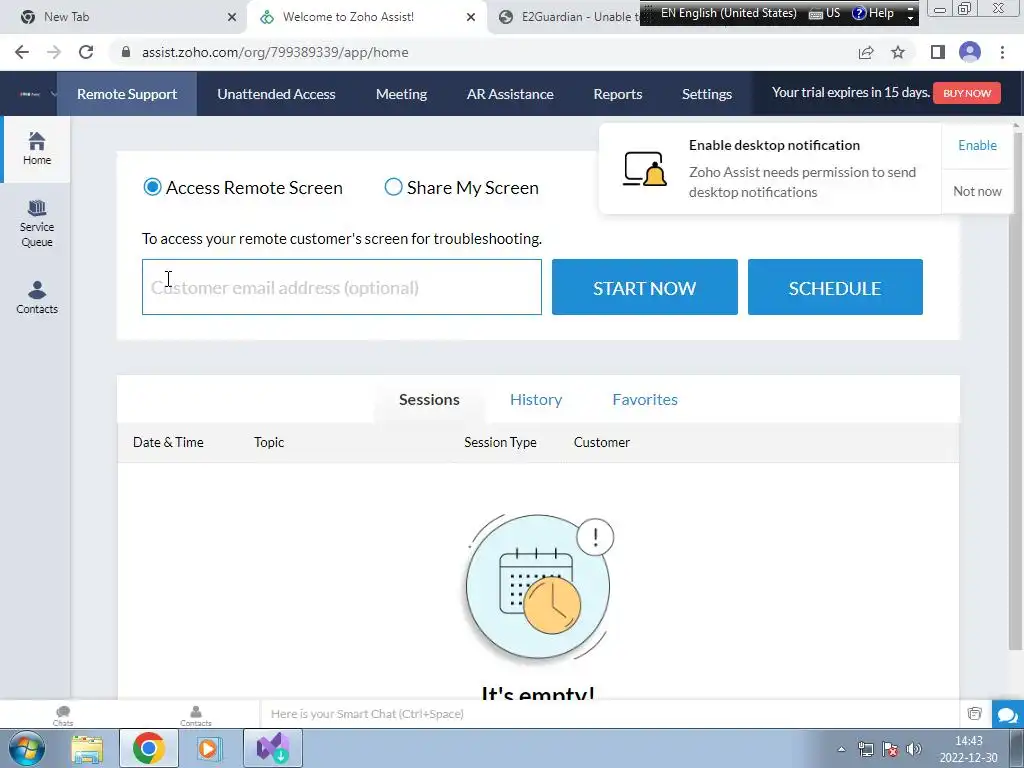Open the Reports tab
Viewport: 1024px width, 768px height.
tap(618, 94)
